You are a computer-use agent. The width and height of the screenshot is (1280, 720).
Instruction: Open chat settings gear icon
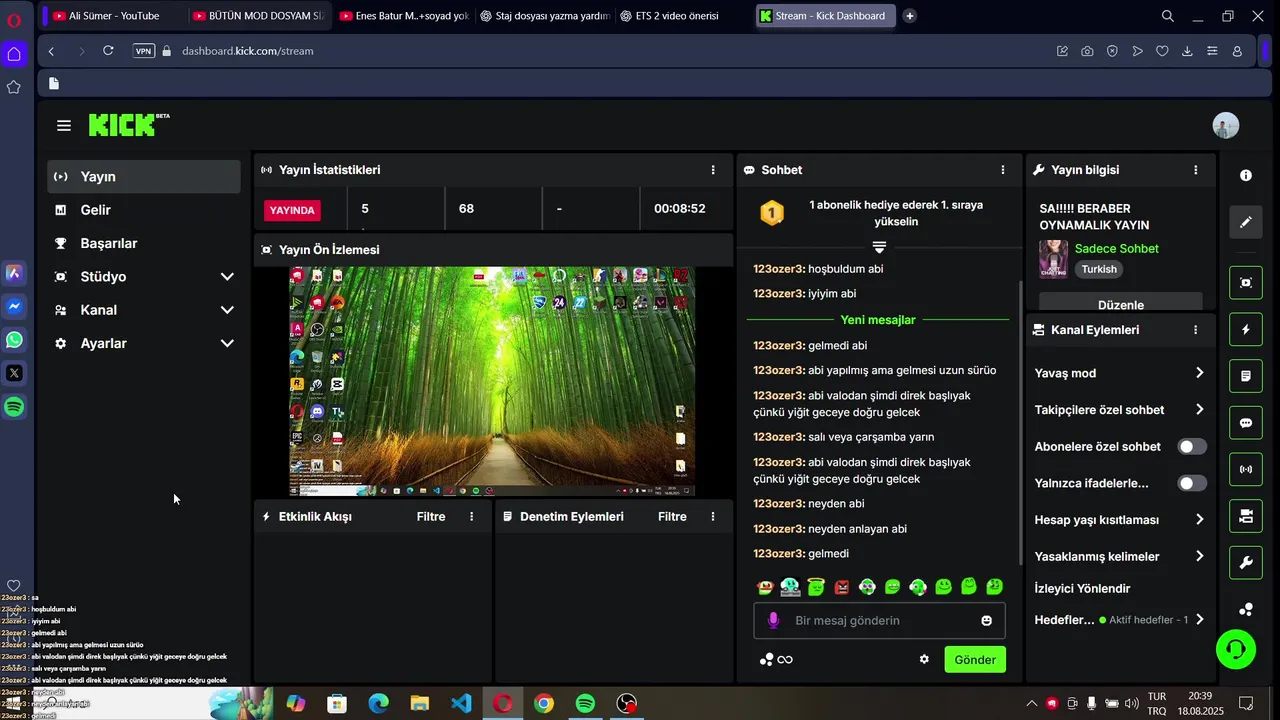(924, 659)
